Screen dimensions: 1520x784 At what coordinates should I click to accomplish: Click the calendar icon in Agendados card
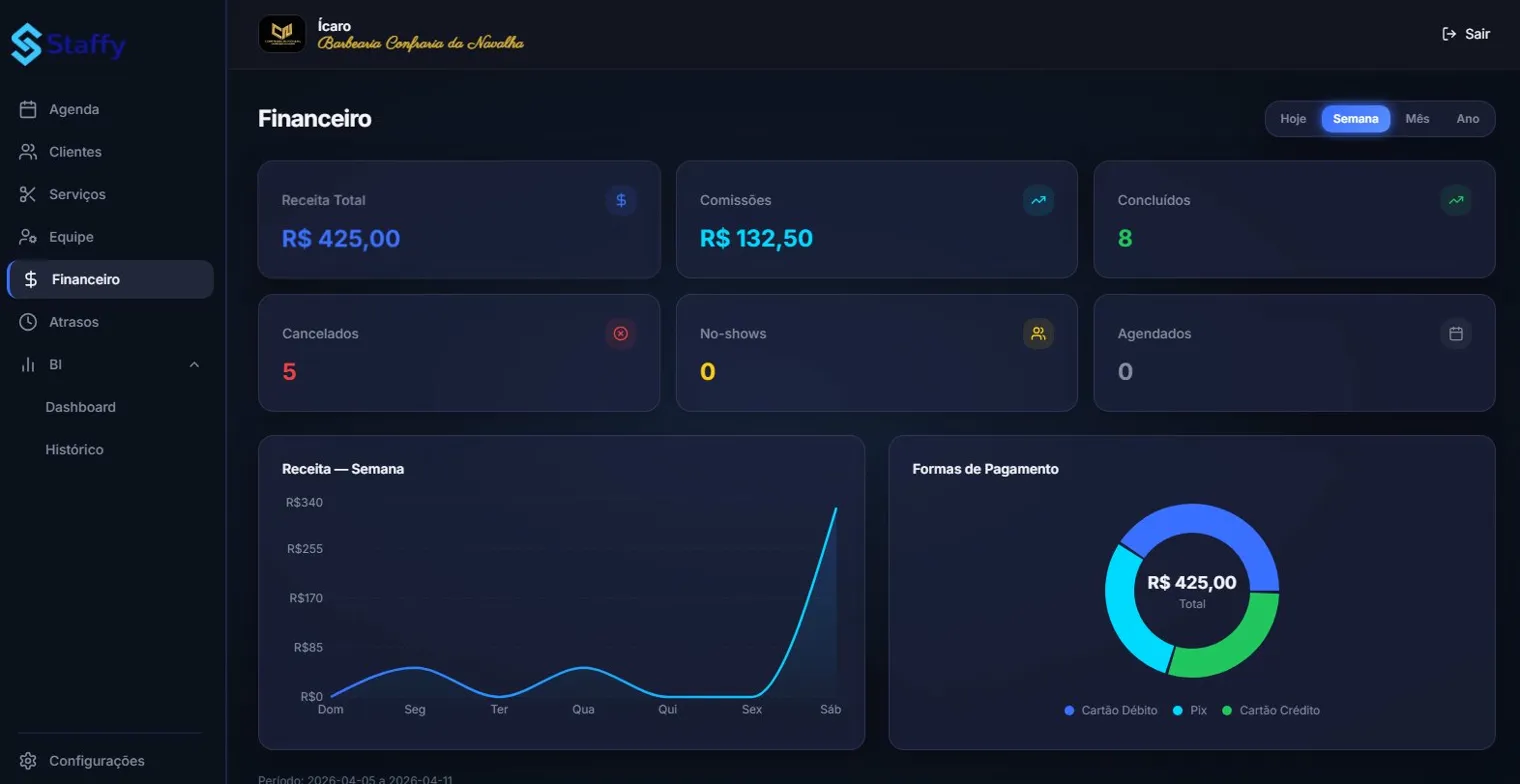coord(1456,333)
